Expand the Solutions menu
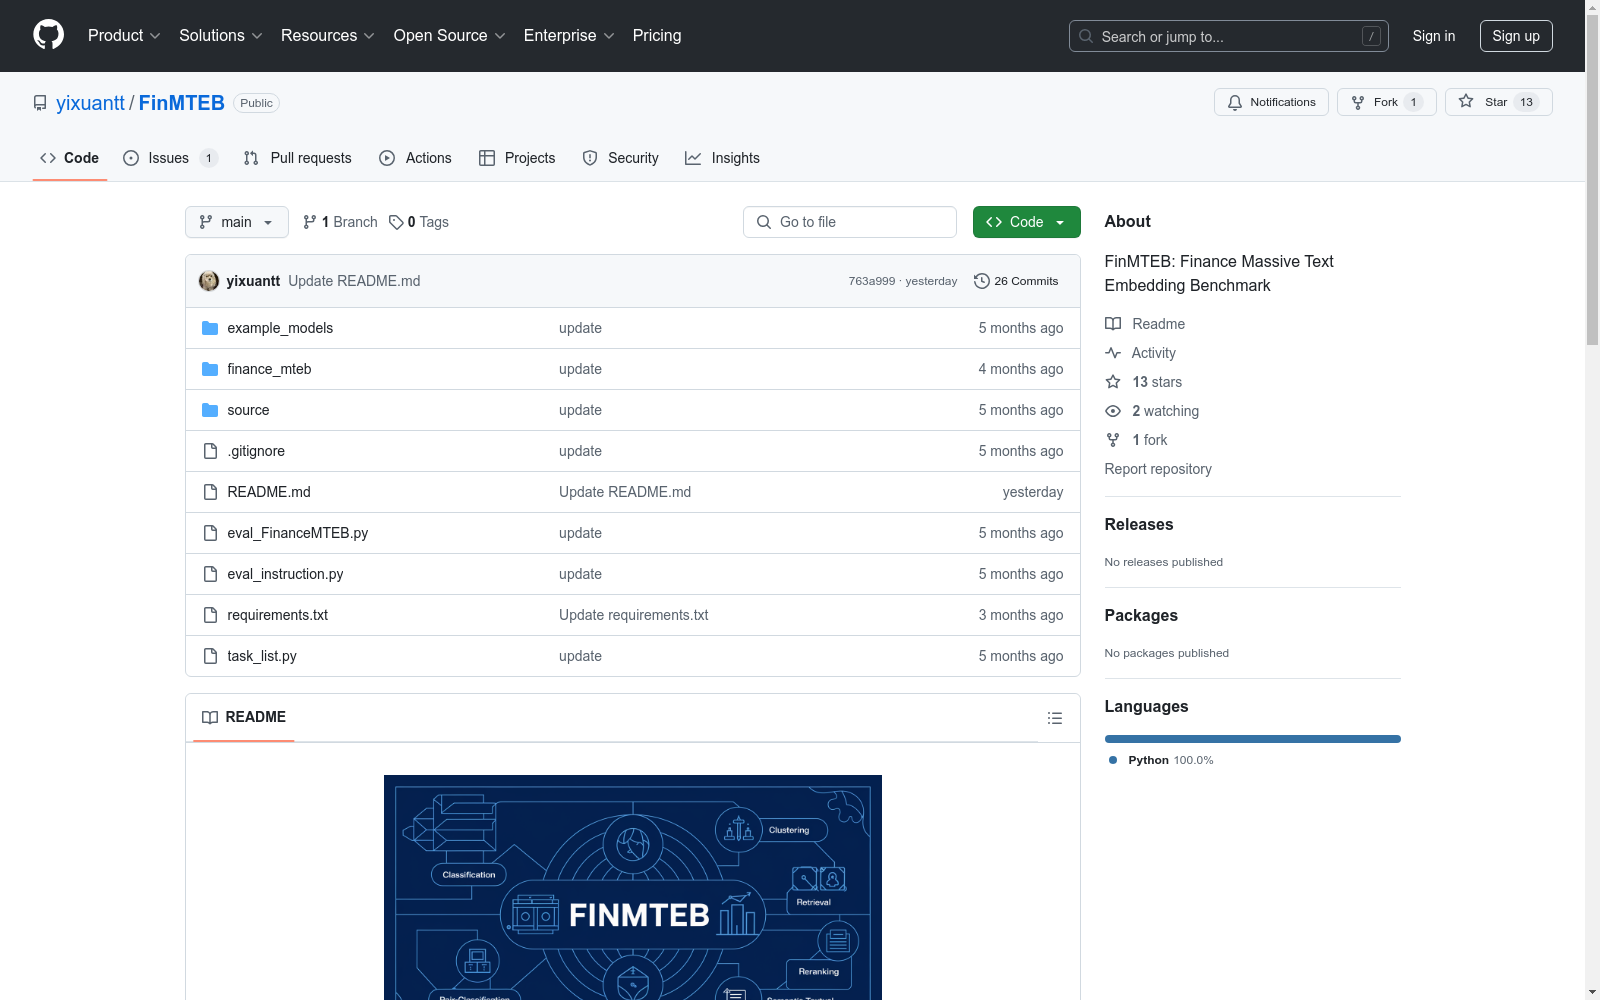Viewport: 1600px width, 1000px height. [x=221, y=36]
